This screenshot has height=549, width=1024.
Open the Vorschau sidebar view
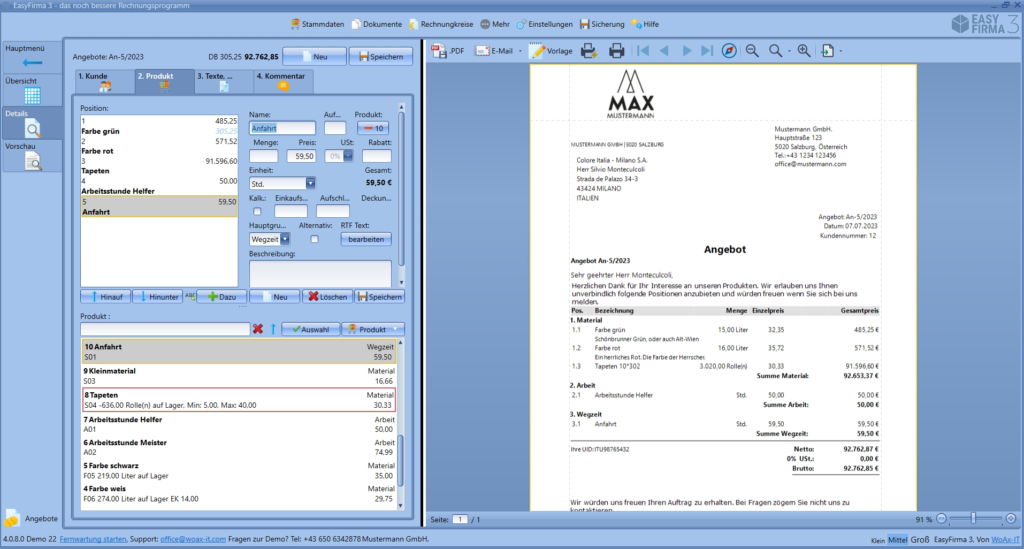pyautogui.click(x=31, y=153)
